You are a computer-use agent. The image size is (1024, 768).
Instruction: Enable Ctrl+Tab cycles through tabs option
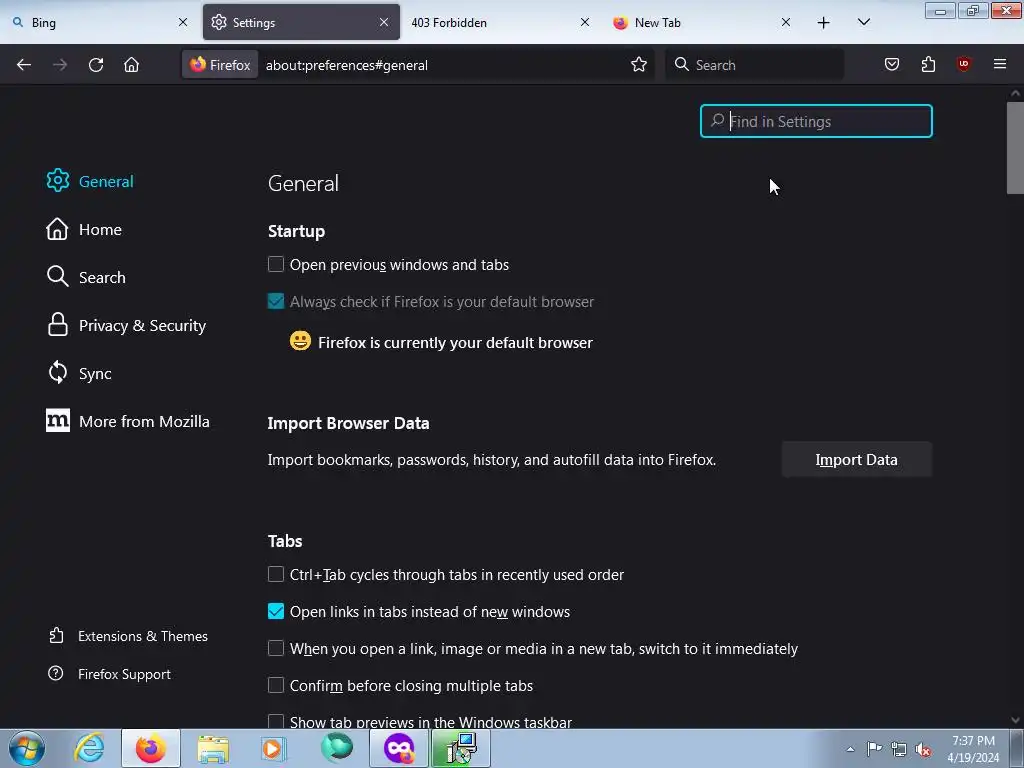276,574
